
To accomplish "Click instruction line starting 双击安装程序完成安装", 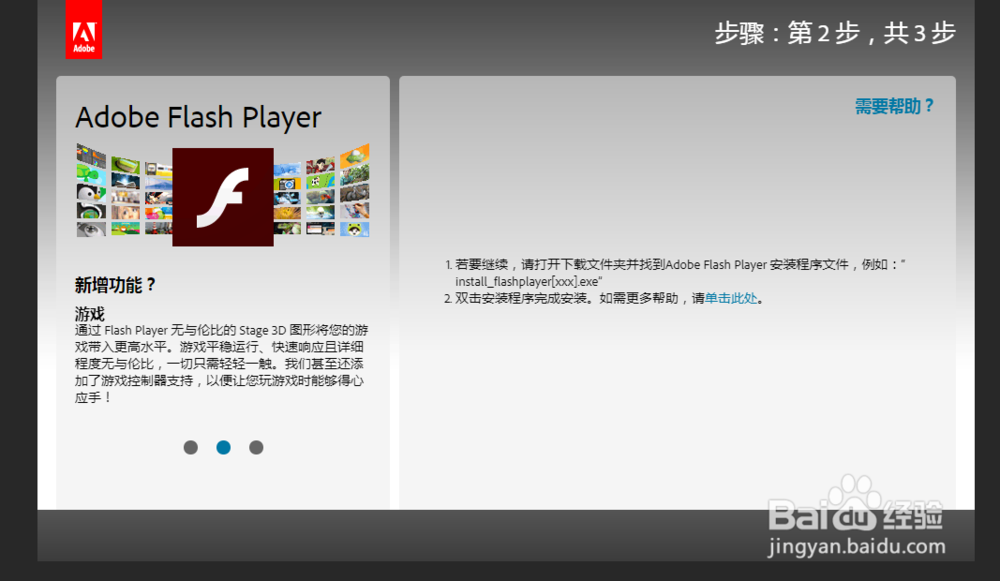I will click(605, 298).
